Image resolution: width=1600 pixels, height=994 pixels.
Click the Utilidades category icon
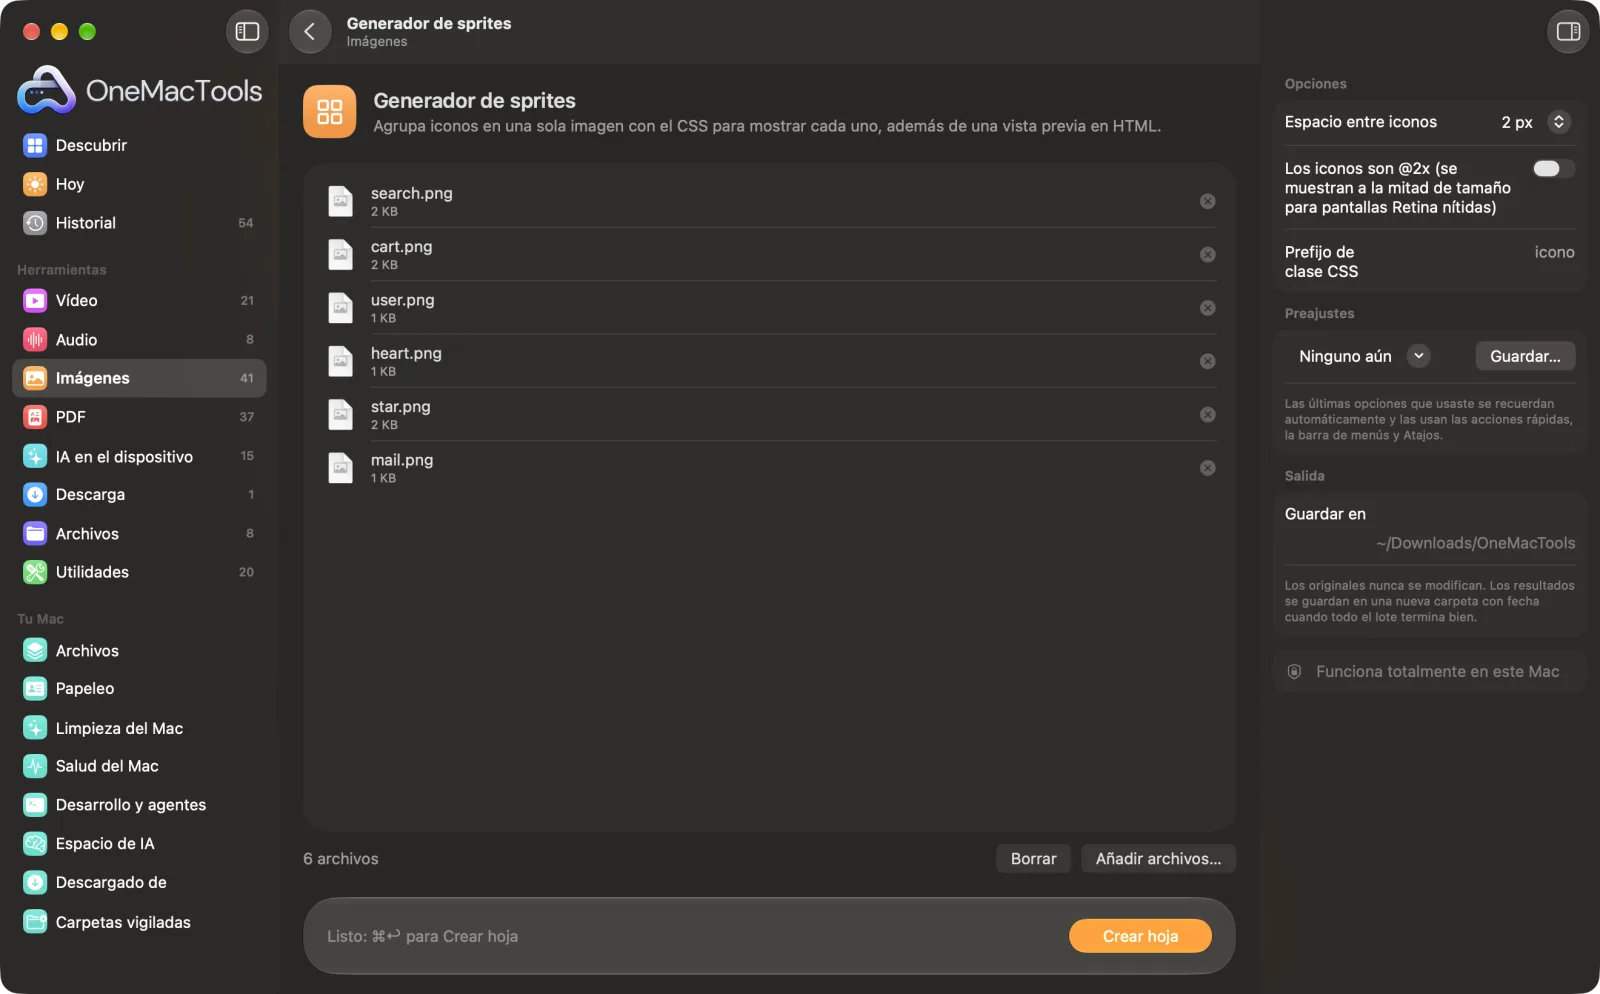35,572
